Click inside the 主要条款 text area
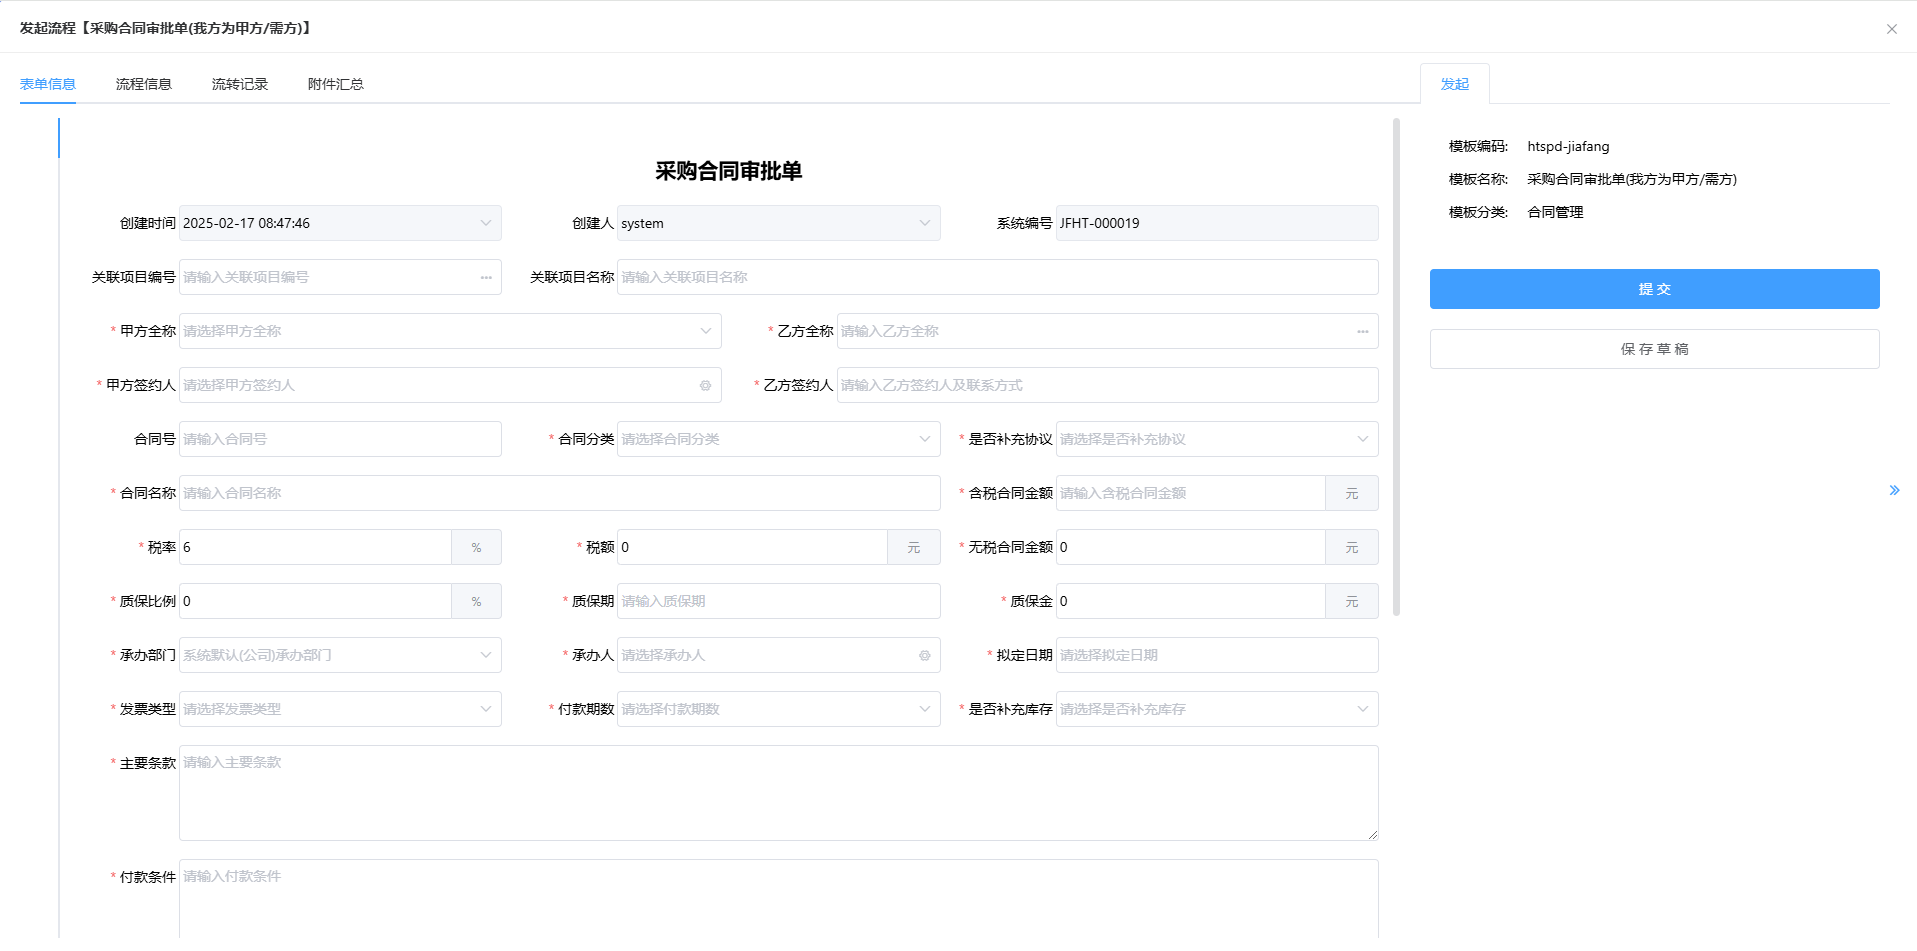 tap(779, 793)
